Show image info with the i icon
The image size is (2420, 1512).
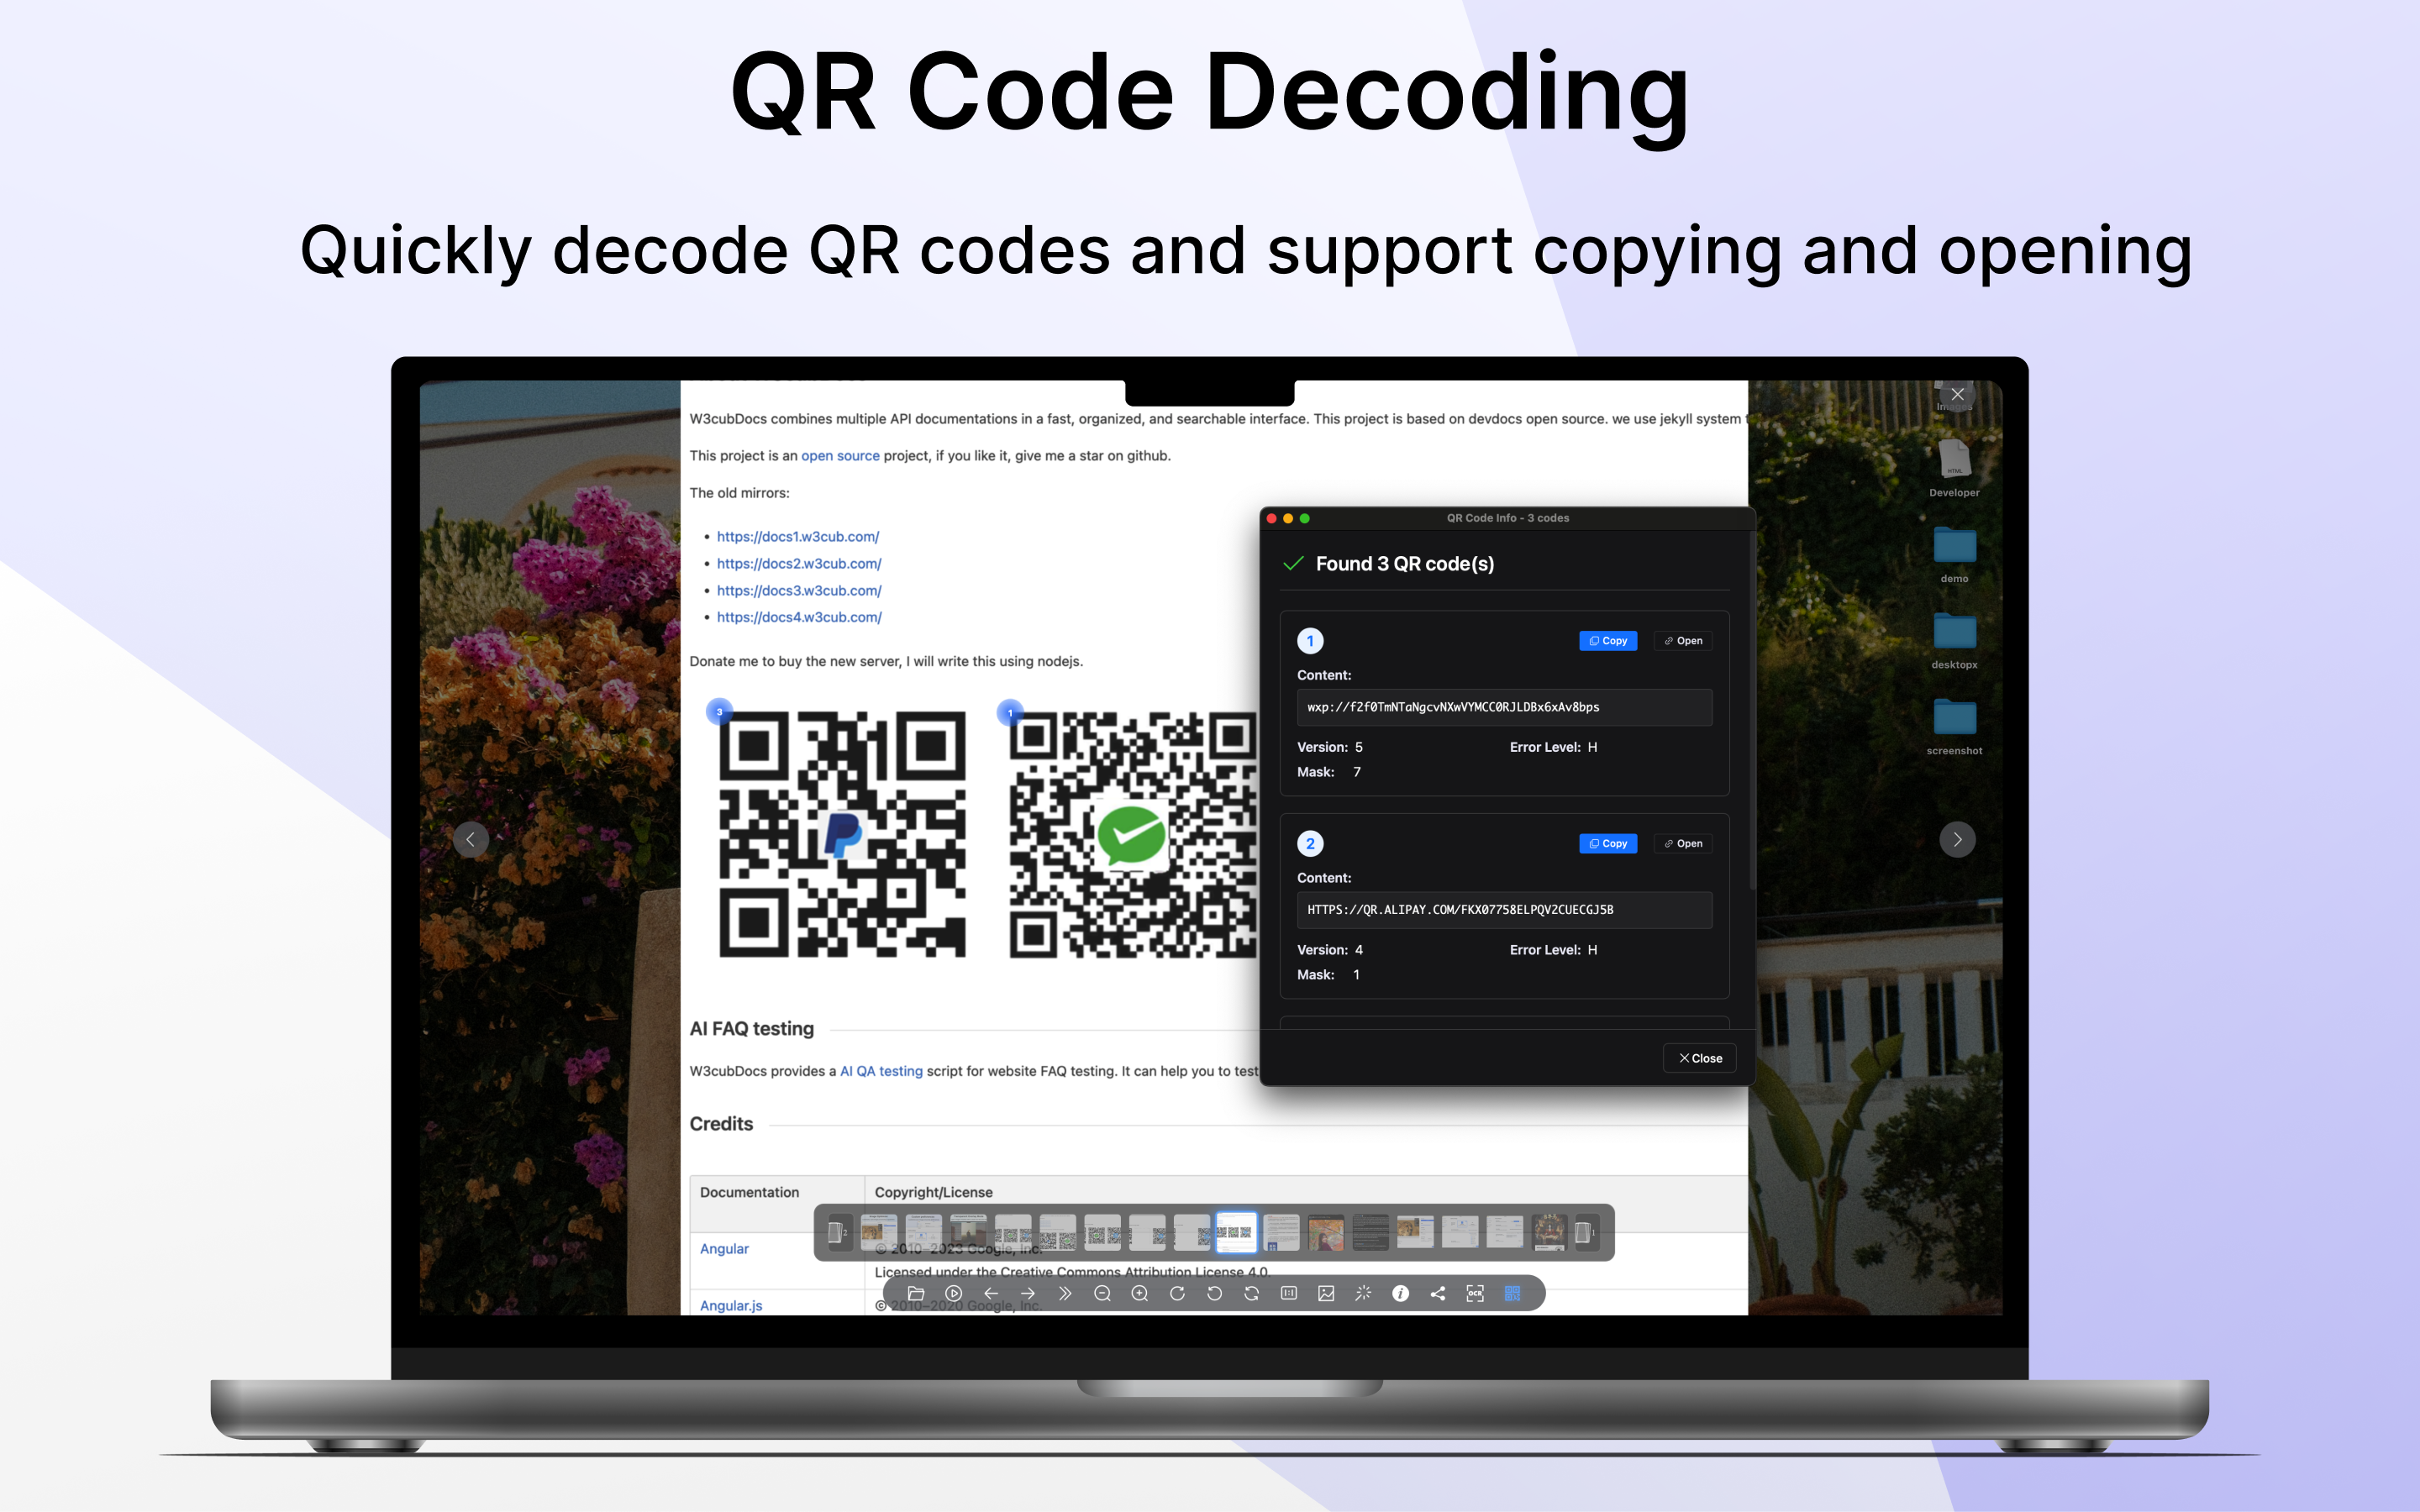[x=1400, y=1293]
